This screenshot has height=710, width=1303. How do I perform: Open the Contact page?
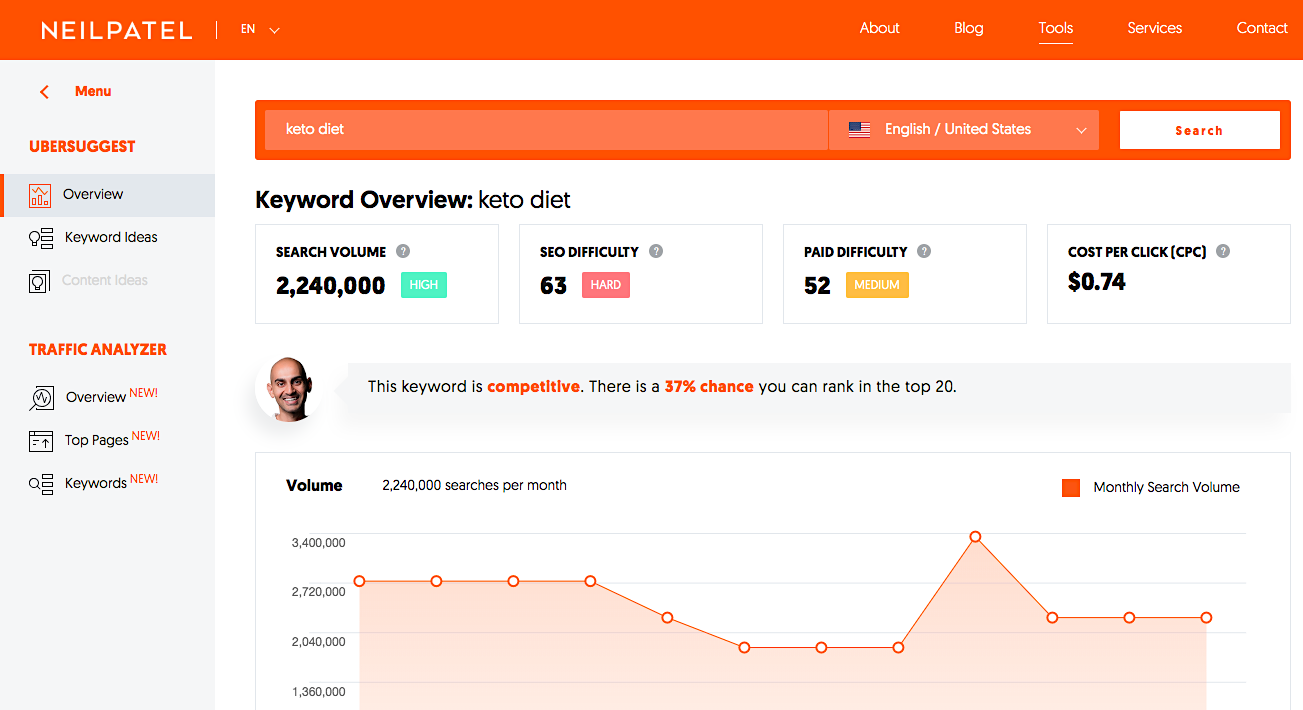1262,28
